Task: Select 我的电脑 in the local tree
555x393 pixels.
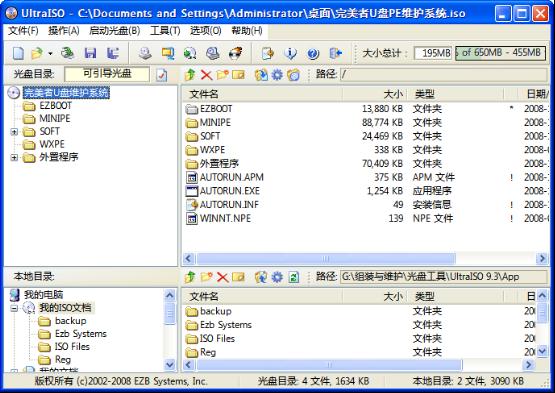Action: (x=44, y=295)
